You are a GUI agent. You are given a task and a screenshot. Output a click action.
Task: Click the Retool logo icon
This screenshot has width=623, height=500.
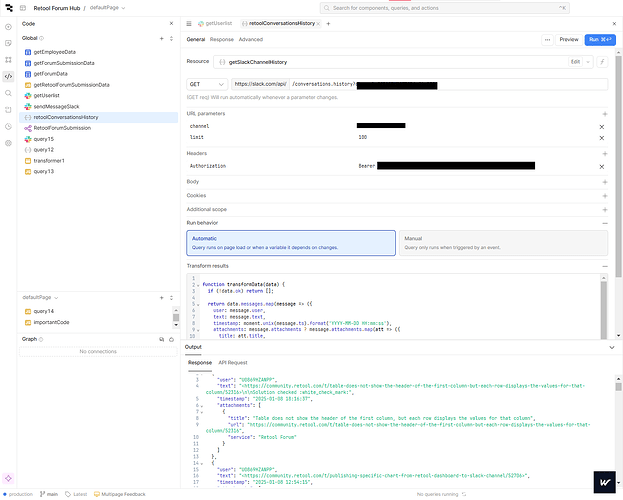[x=9, y=8]
